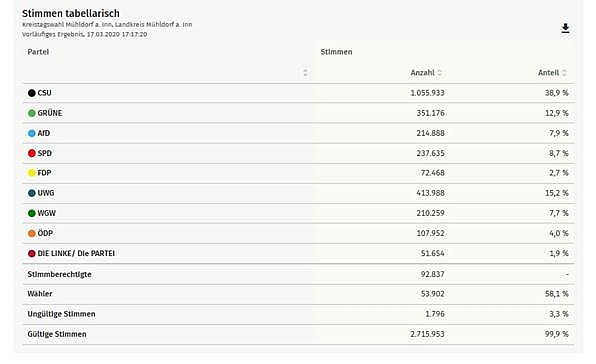This screenshot has height=364, width=596.
Task: Click the orange ÖDP party dot
Action: (32, 233)
